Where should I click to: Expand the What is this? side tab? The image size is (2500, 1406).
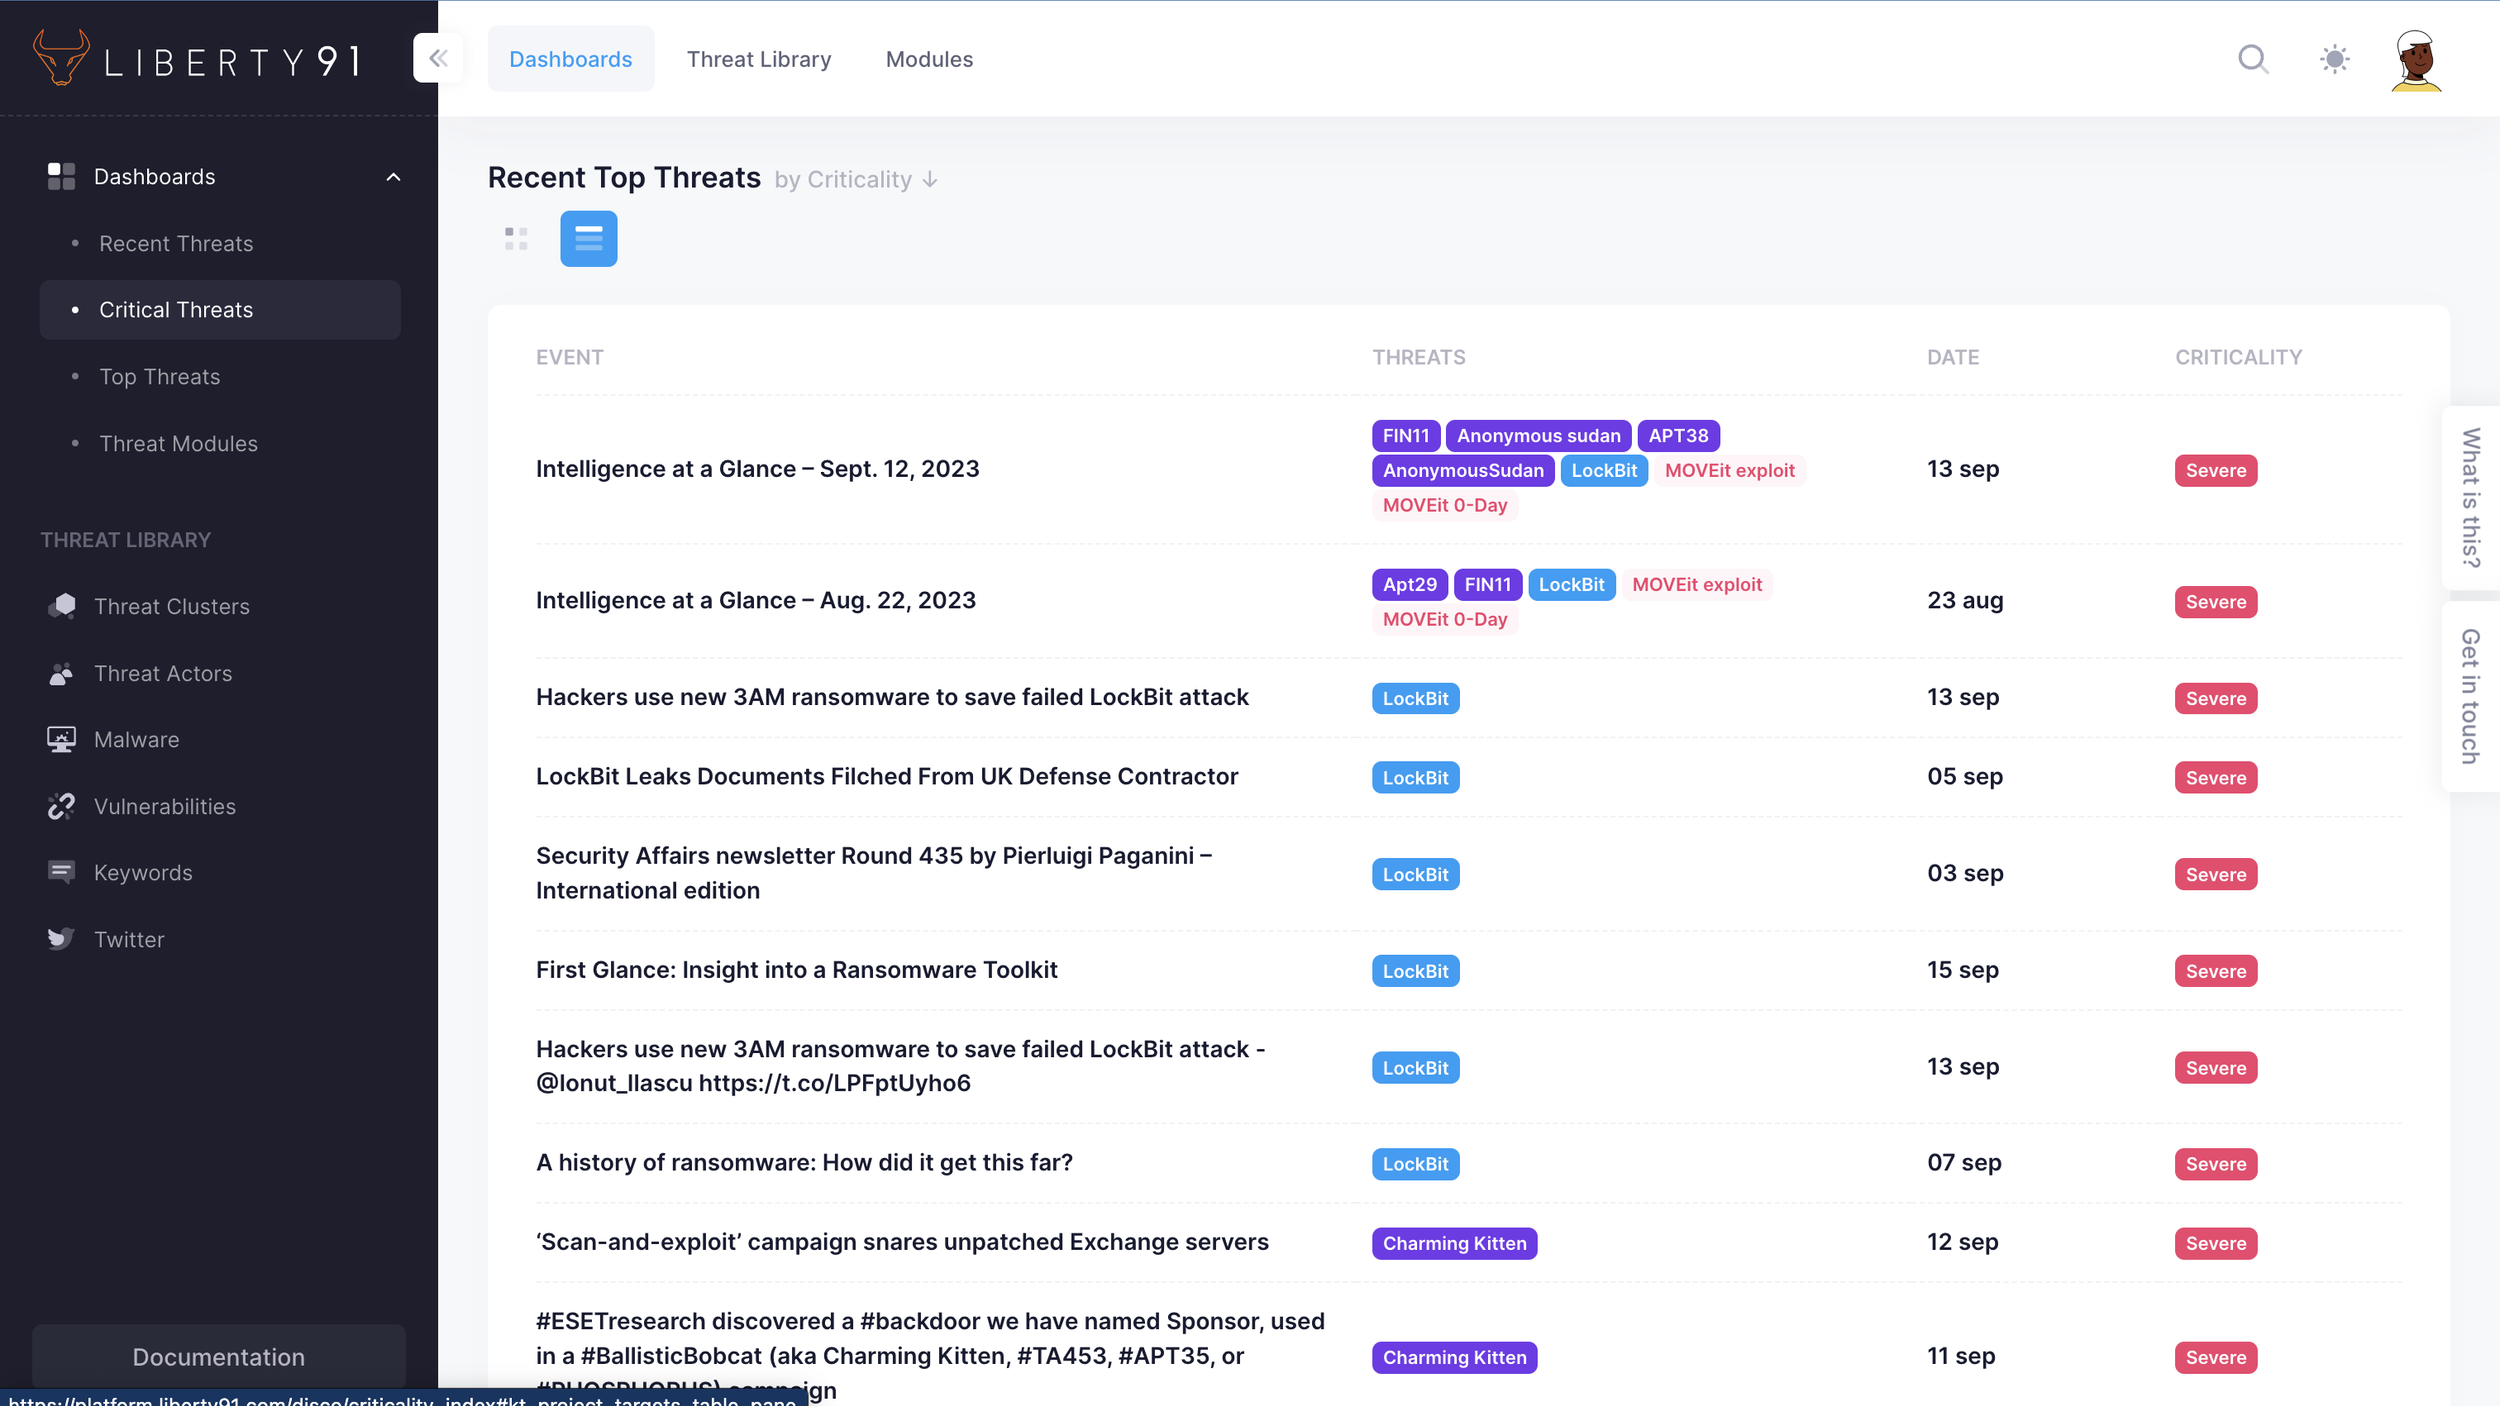pyautogui.click(x=2470, y=498)
